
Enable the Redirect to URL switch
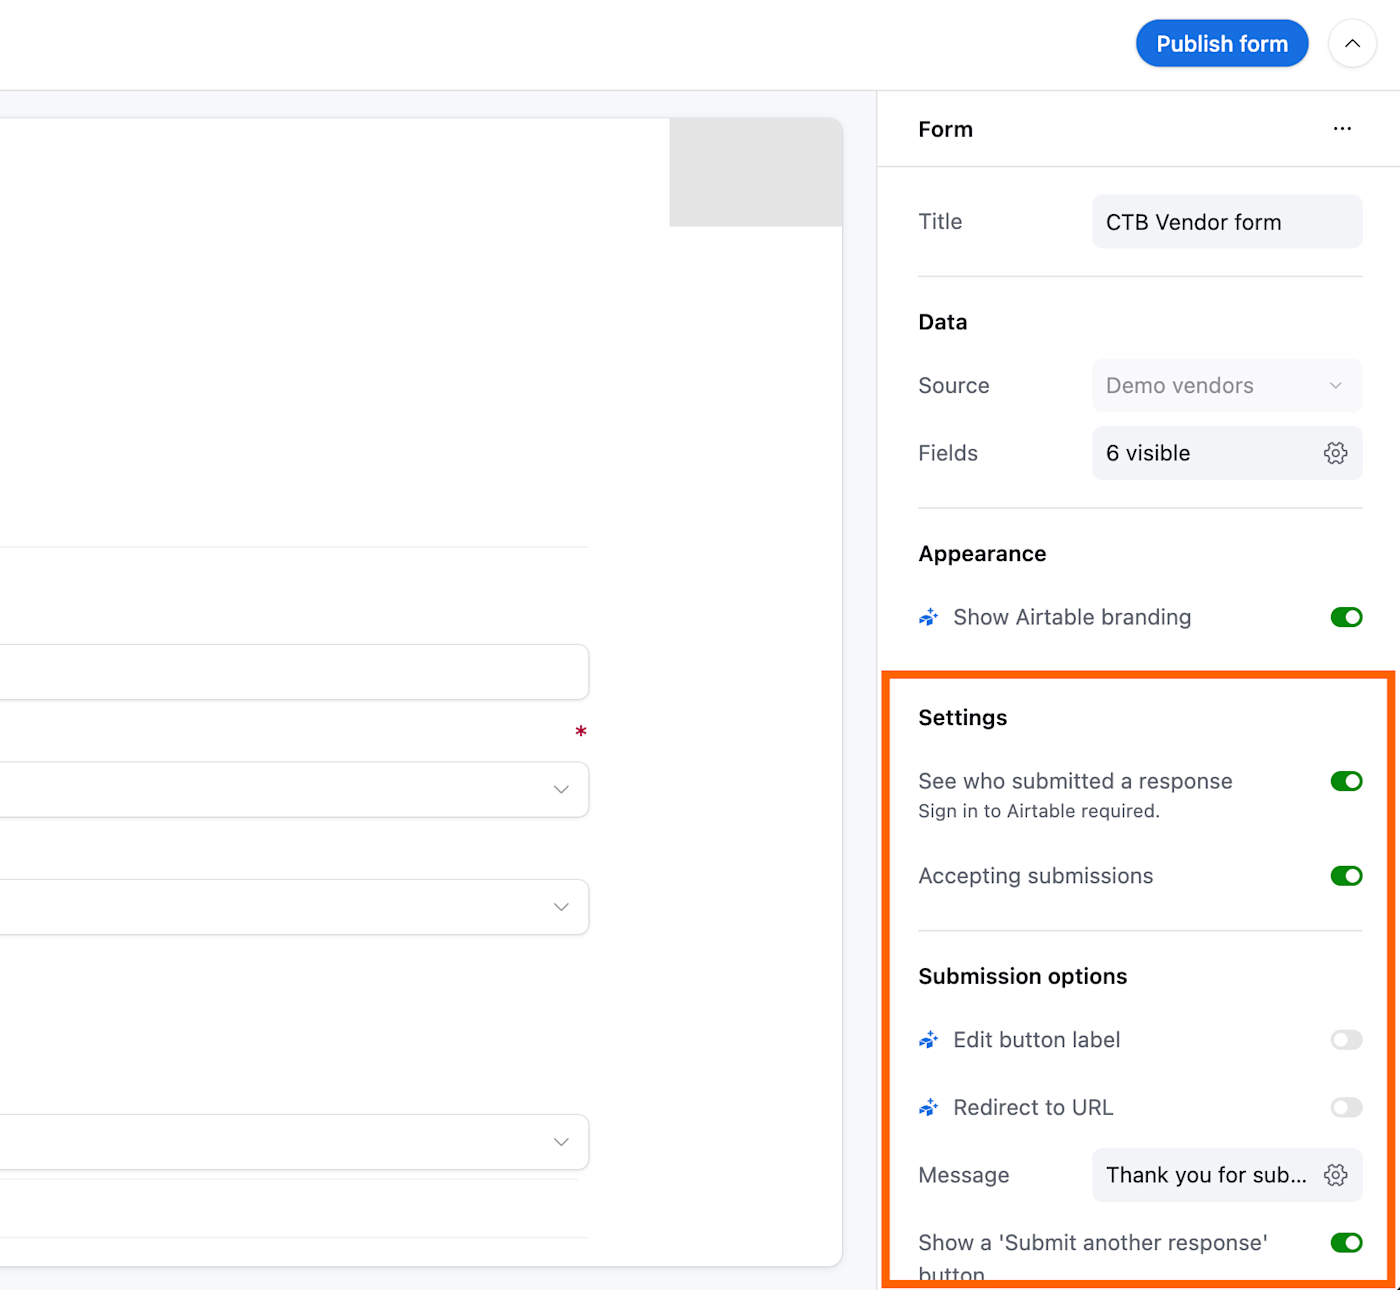pos(1346,1108)
